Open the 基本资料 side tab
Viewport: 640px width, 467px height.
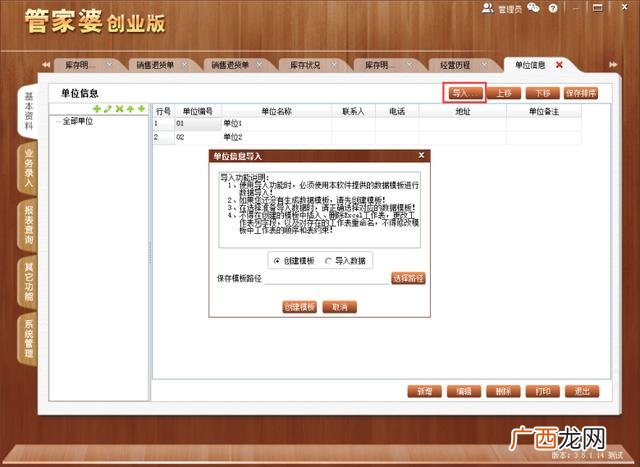29,111
